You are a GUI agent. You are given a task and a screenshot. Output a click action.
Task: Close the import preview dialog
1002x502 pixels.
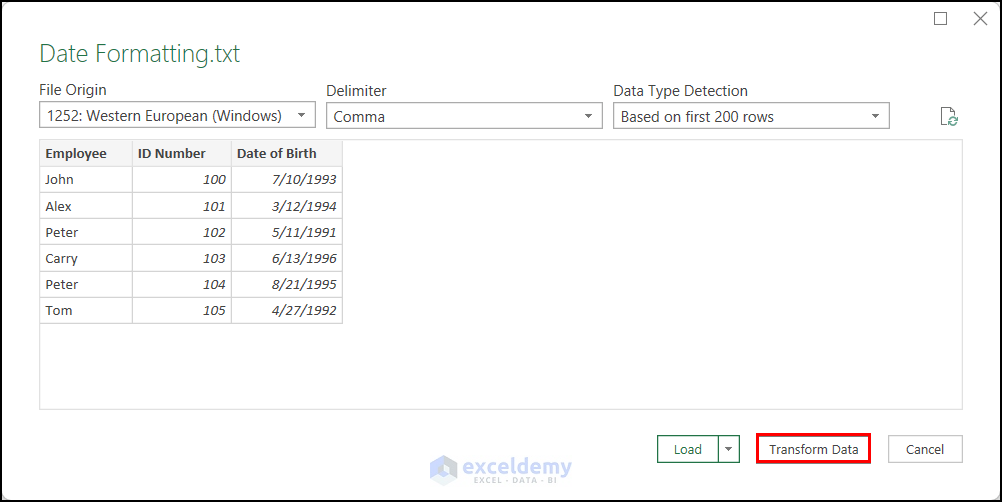click(x=980, y=19)
